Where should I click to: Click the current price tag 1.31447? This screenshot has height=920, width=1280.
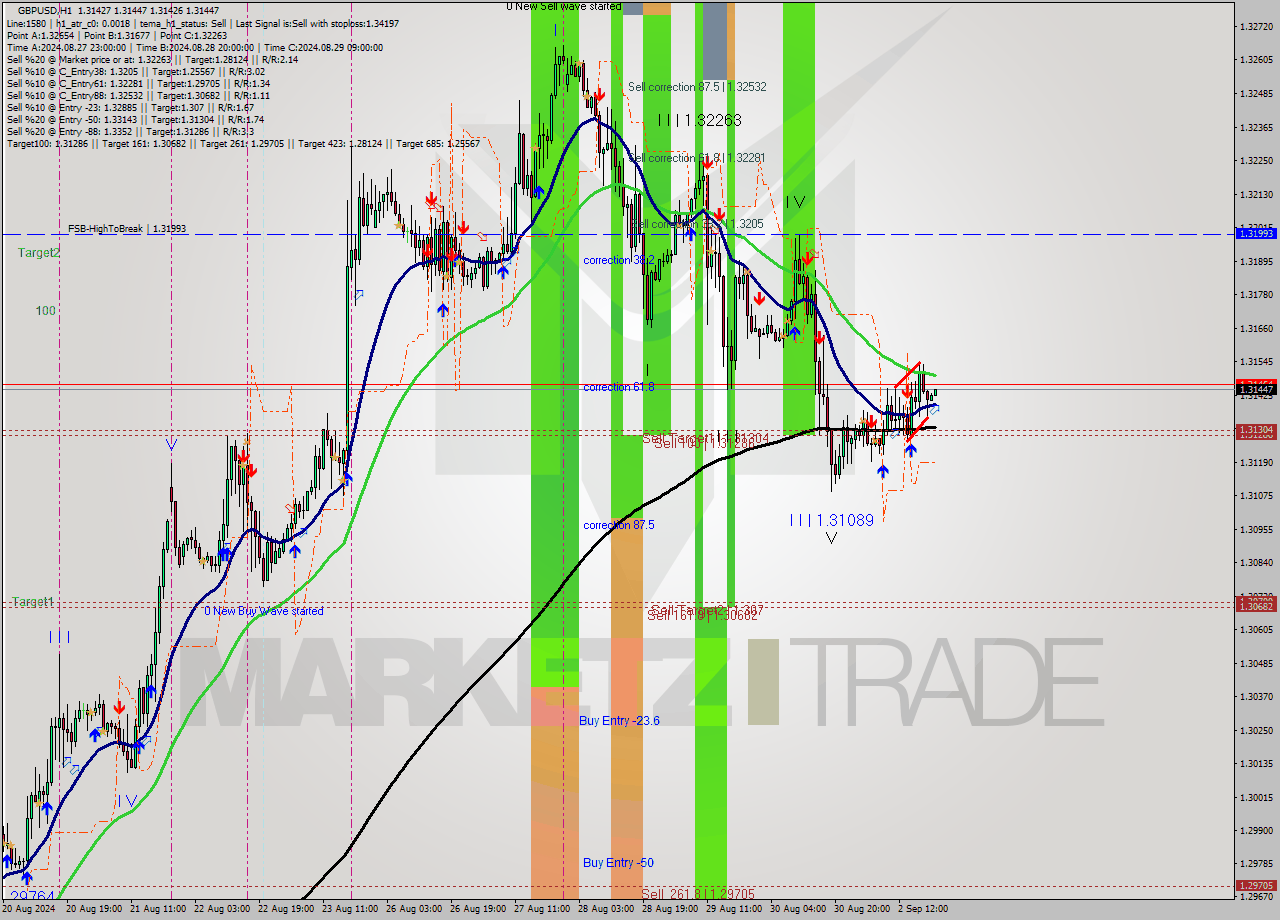1256,389
